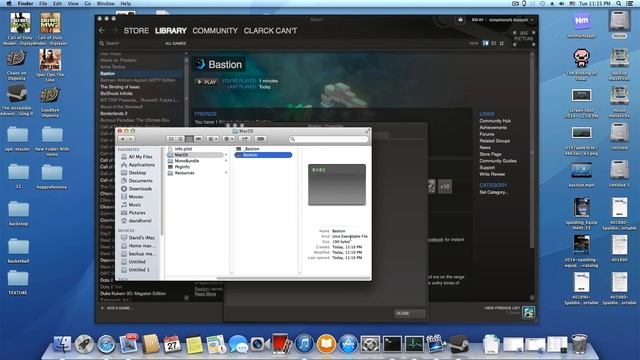Switch to Steam COMMUNITY tab
The height and width of the screenshot is (360, 640).
point(215,31)
